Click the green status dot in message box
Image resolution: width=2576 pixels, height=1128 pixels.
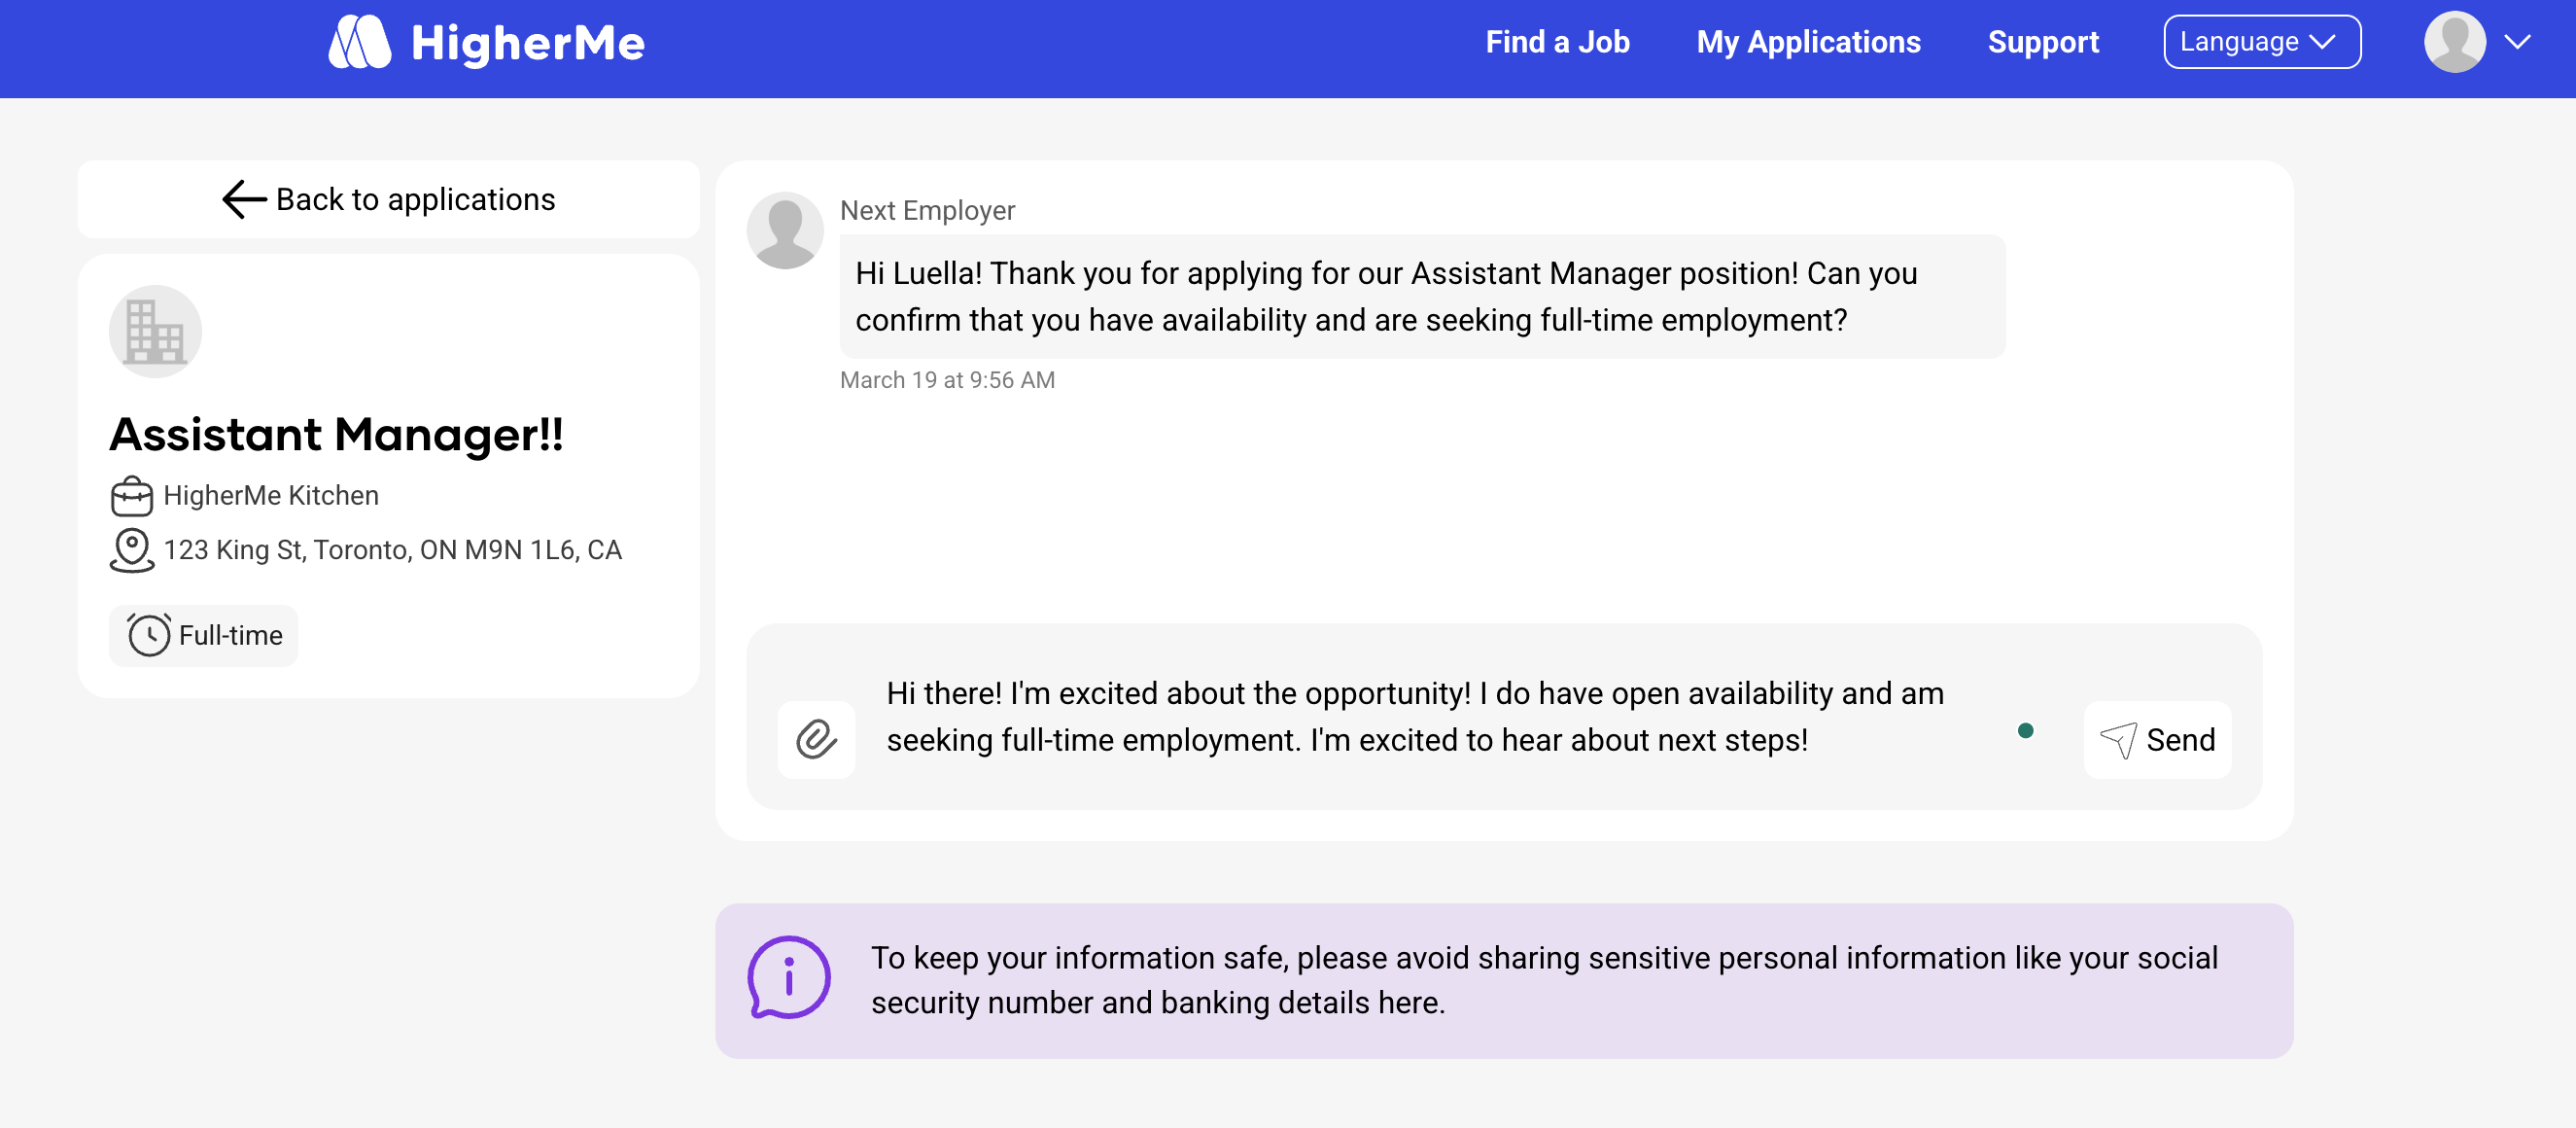(2025, 731)
